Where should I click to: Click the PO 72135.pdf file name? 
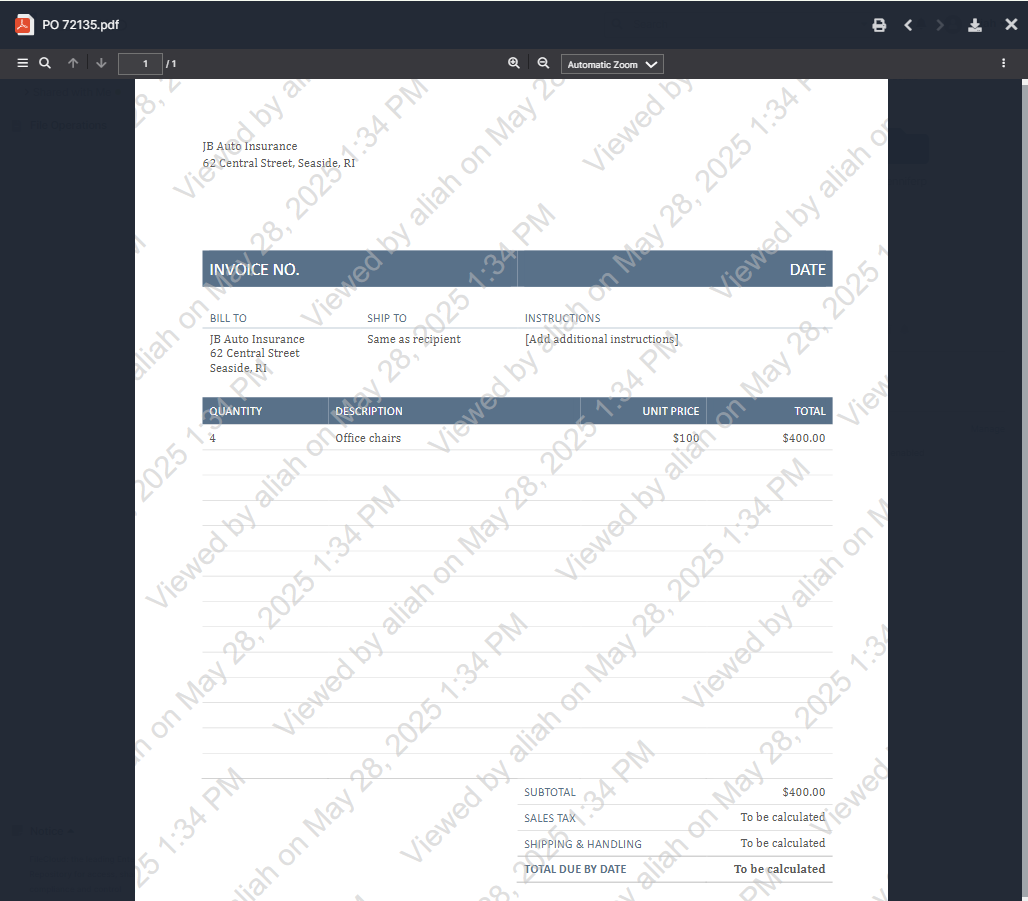(x=80, y=25)
